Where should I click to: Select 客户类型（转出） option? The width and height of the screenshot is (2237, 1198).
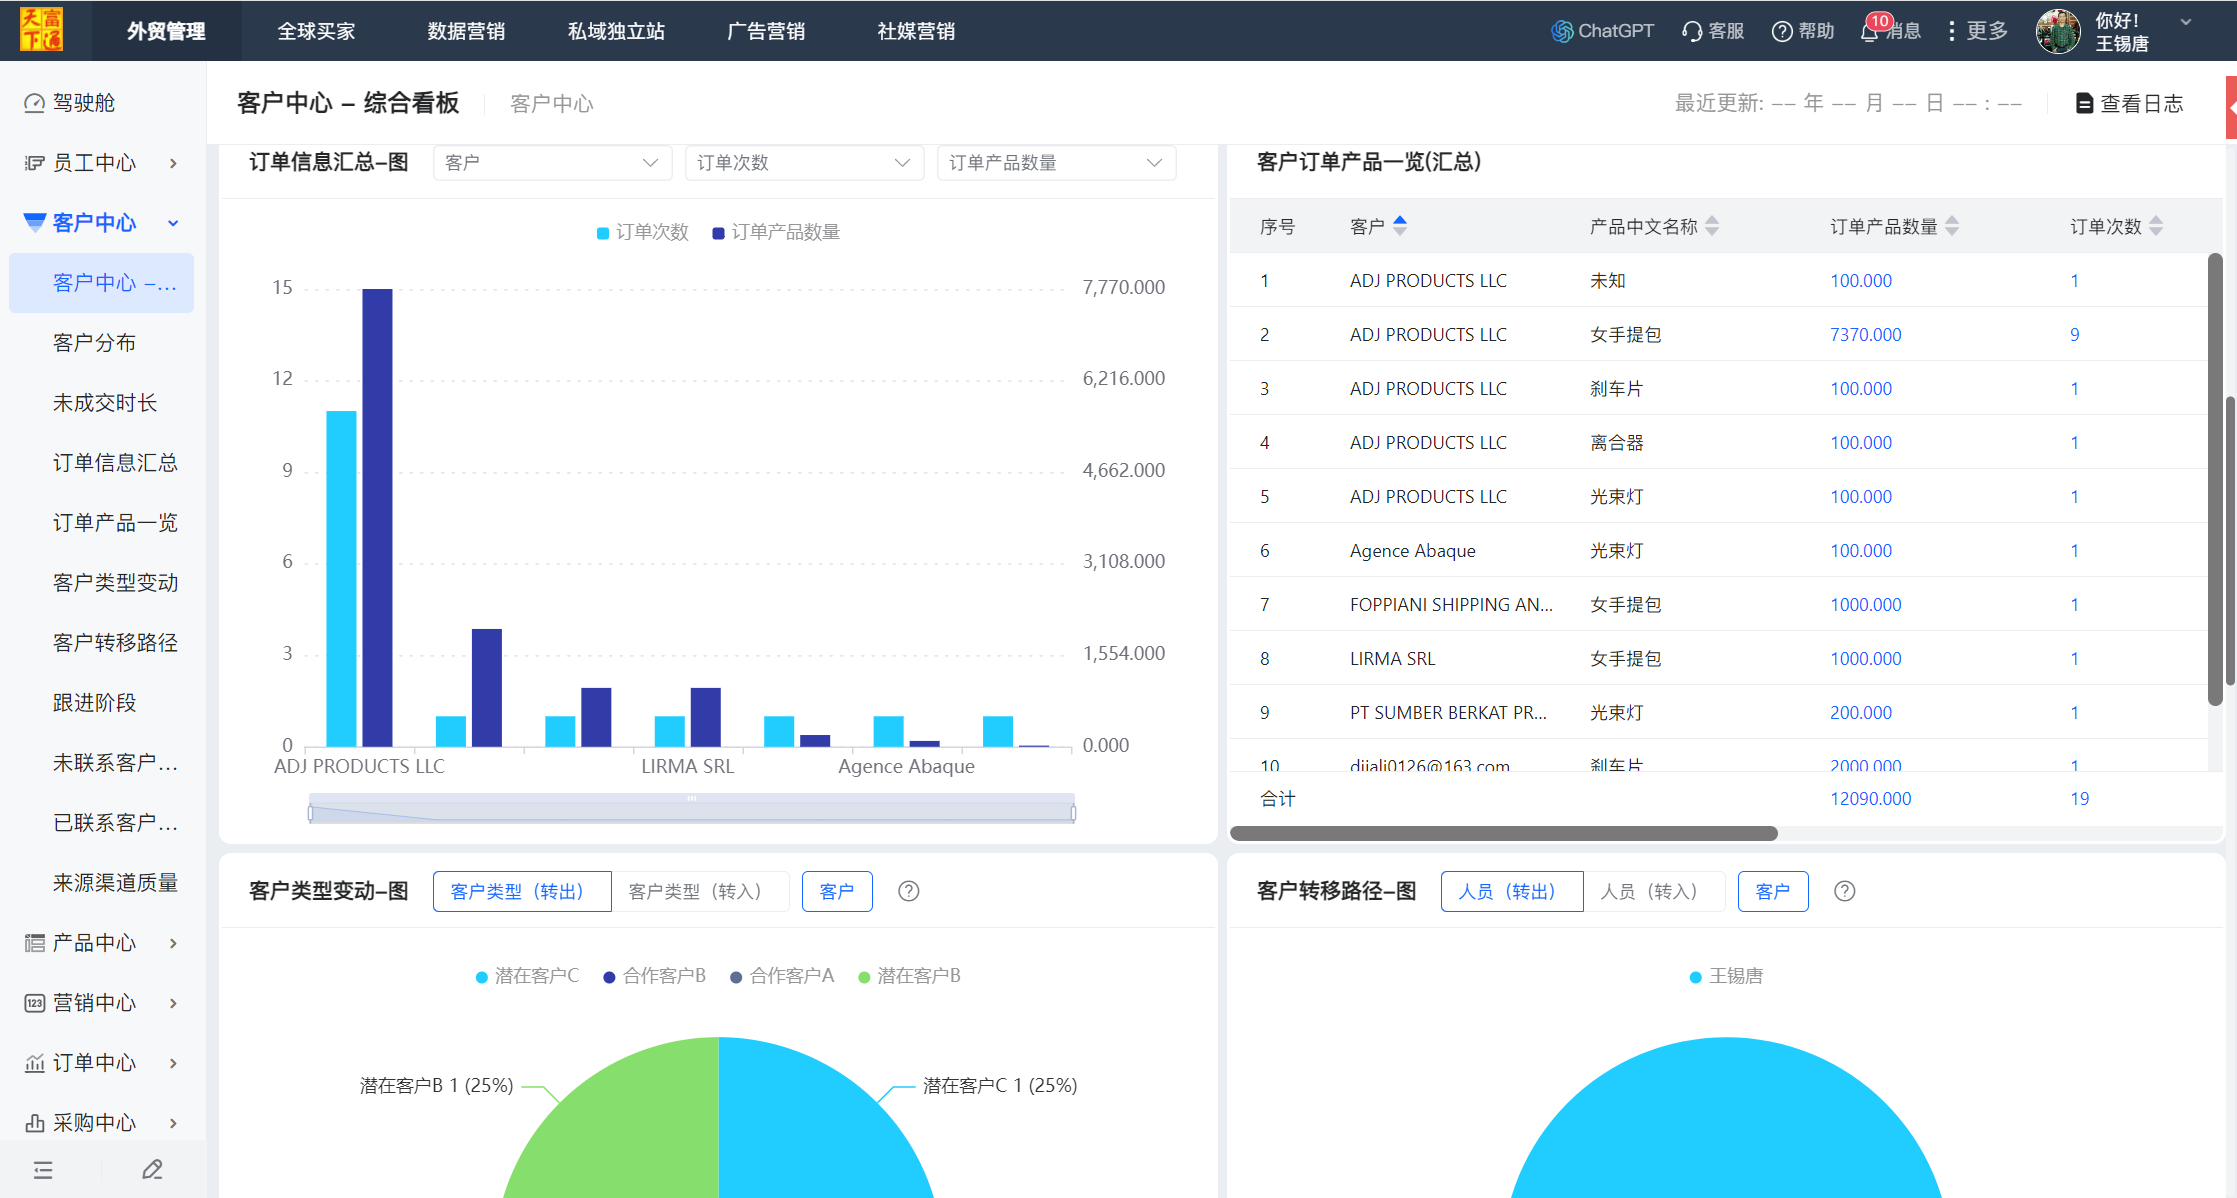pos(522,891)
